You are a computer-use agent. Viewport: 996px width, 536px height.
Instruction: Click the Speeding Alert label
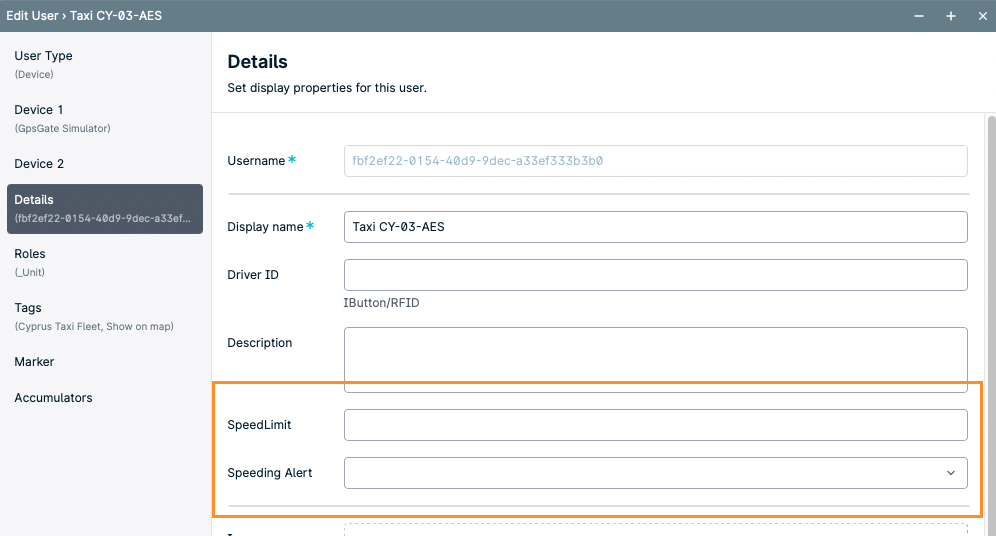[x=270, y=473]
